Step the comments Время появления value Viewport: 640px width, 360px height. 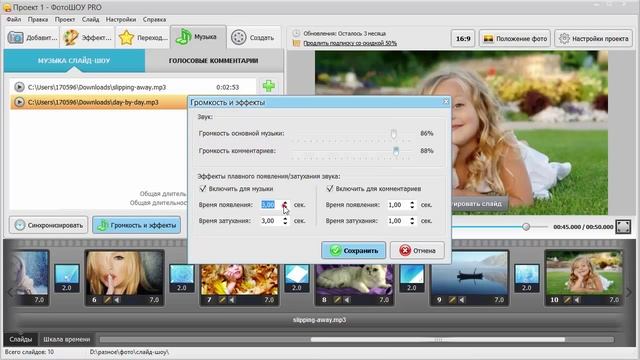(412, 204)
